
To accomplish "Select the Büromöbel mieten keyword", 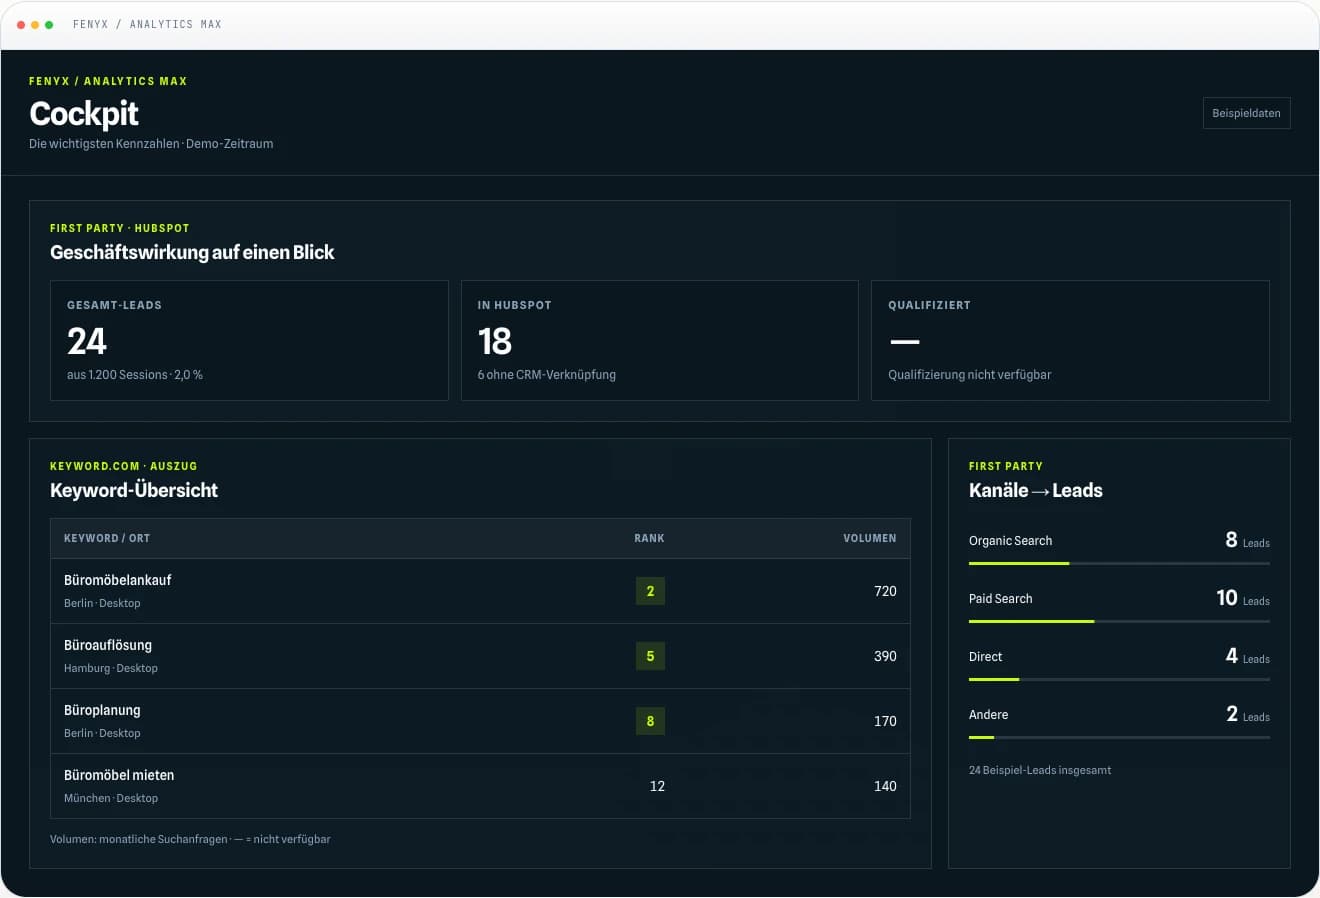I will [x=119, y=775].
